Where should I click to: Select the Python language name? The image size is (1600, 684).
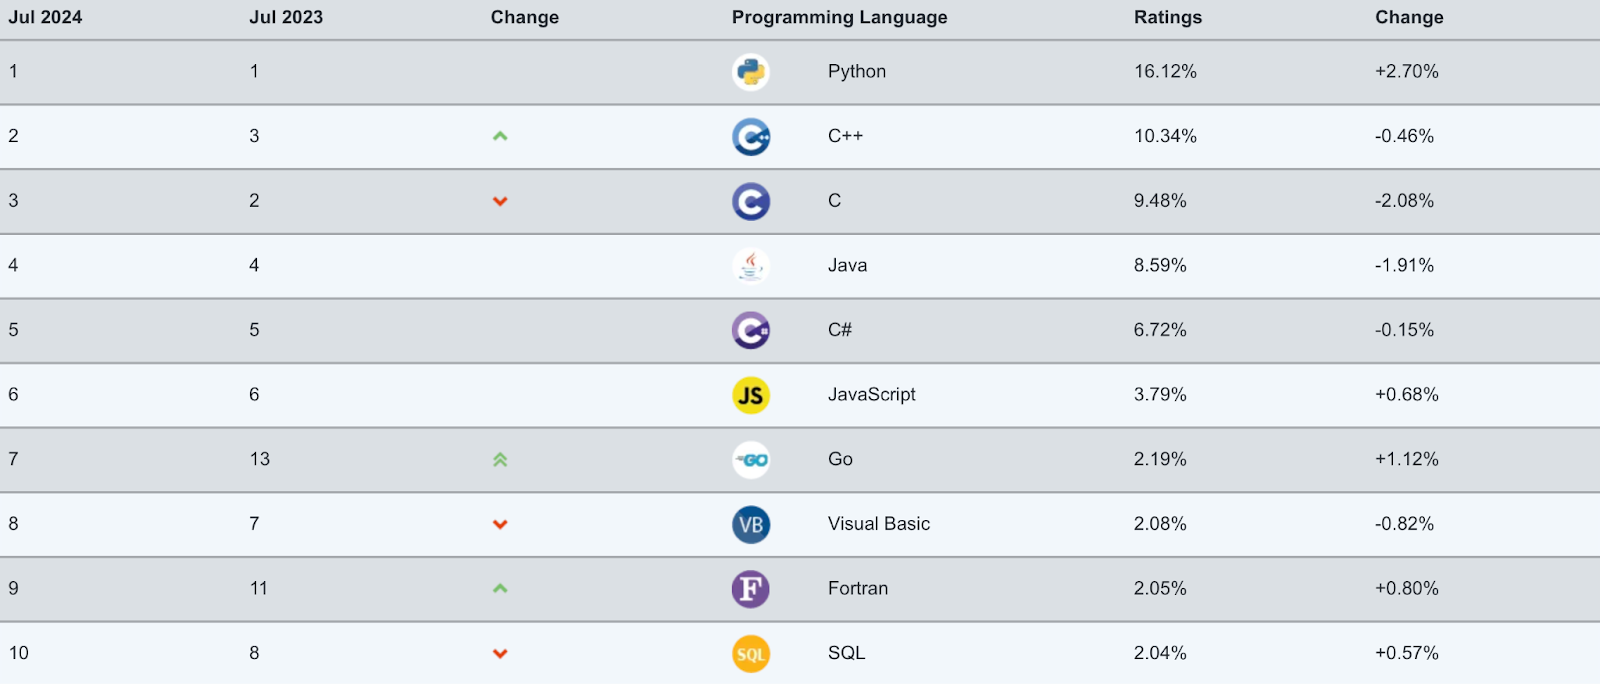856,71
